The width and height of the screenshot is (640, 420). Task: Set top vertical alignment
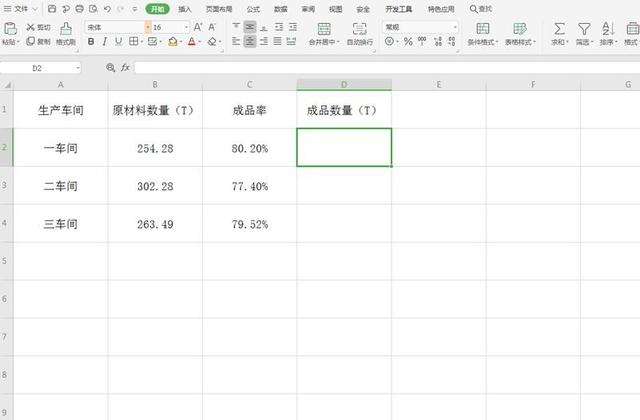coord(236,27)
